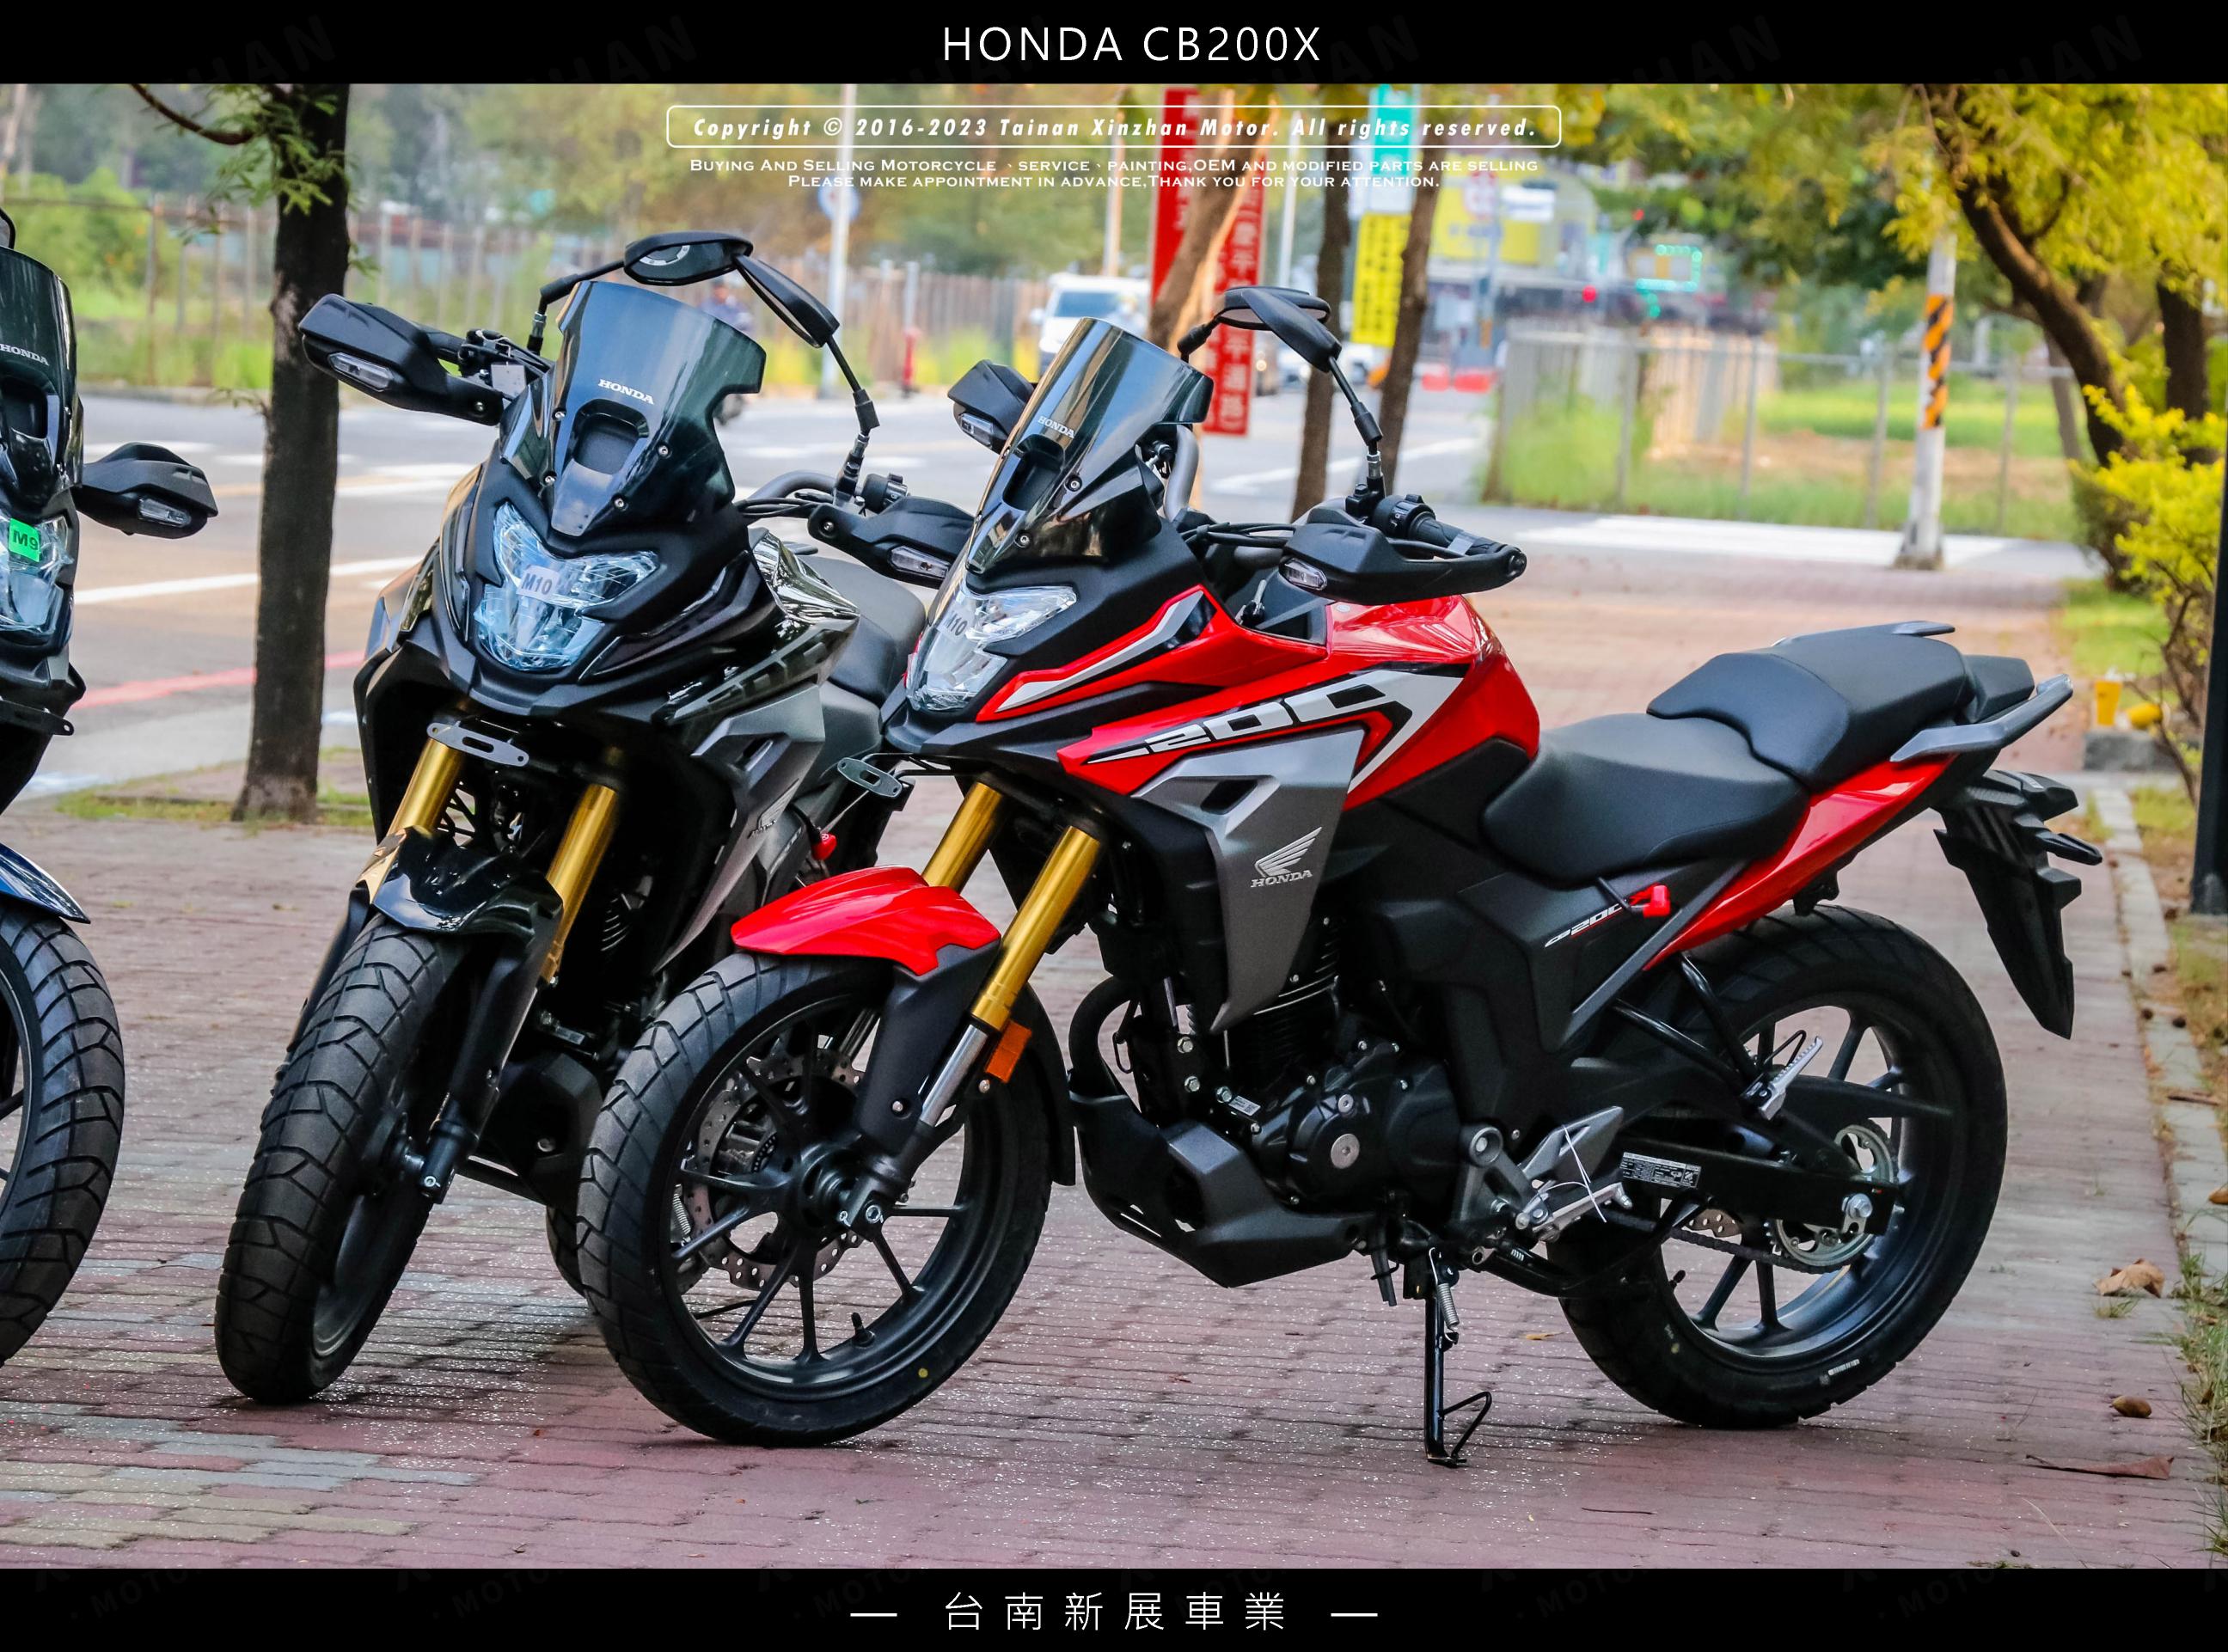Viewport: 2228px width, 1652px height.
Task: Click the orange reflector on red bike's fork
Action: pos(1007,1051)
